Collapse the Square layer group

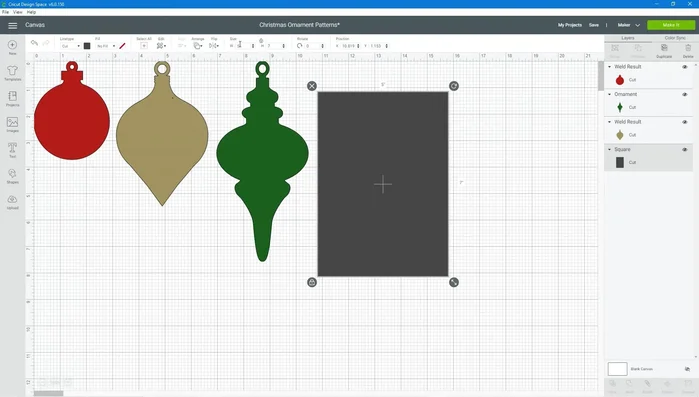coord(609,150)
